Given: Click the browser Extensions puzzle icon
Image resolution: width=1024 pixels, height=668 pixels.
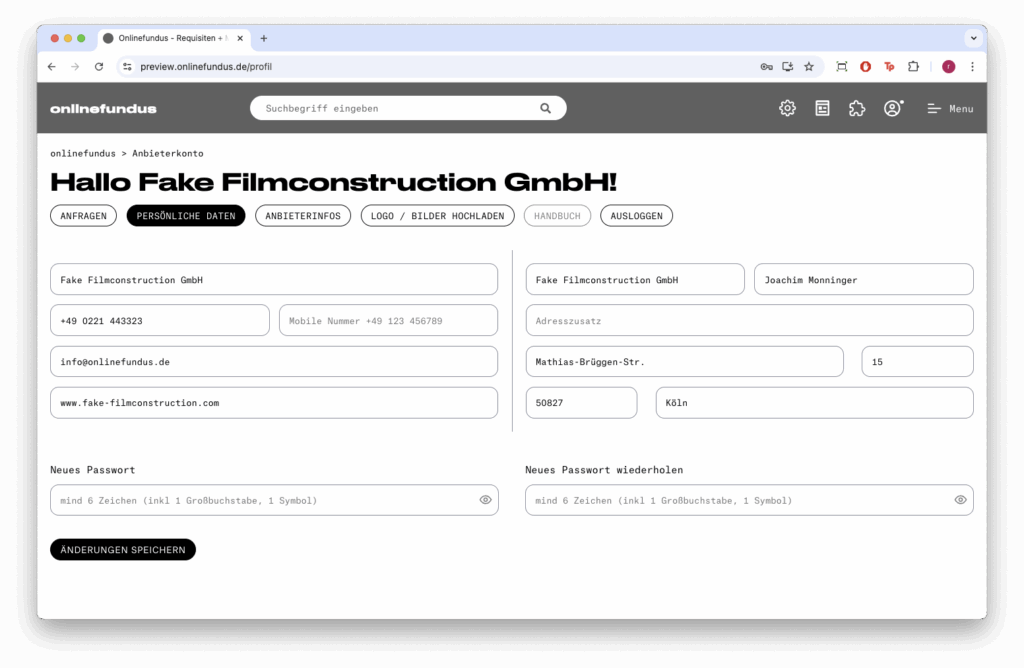Looking at the screenshot, I should [913, 67].
